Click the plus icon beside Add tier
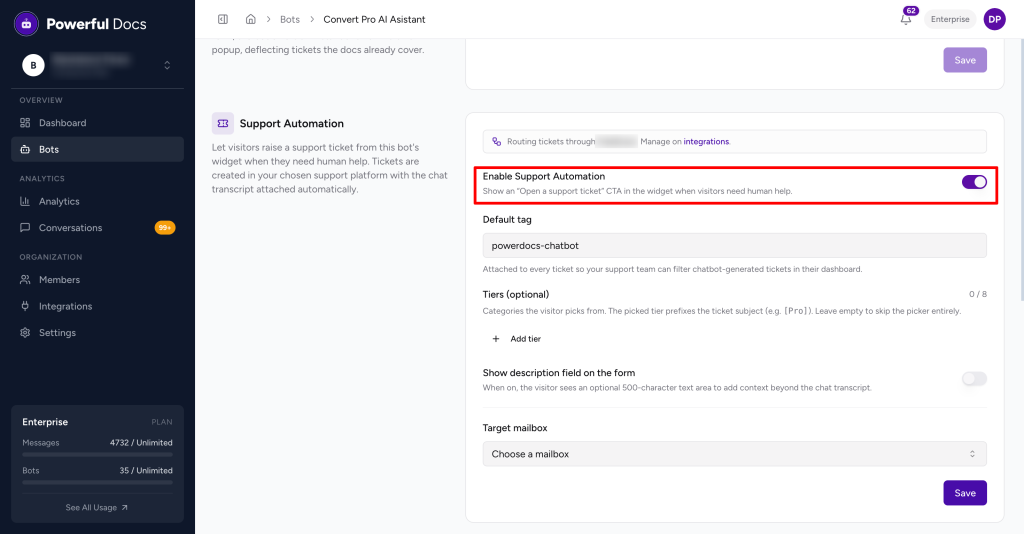The width and height of the screenshot is (1024, 534). [496, 339]
